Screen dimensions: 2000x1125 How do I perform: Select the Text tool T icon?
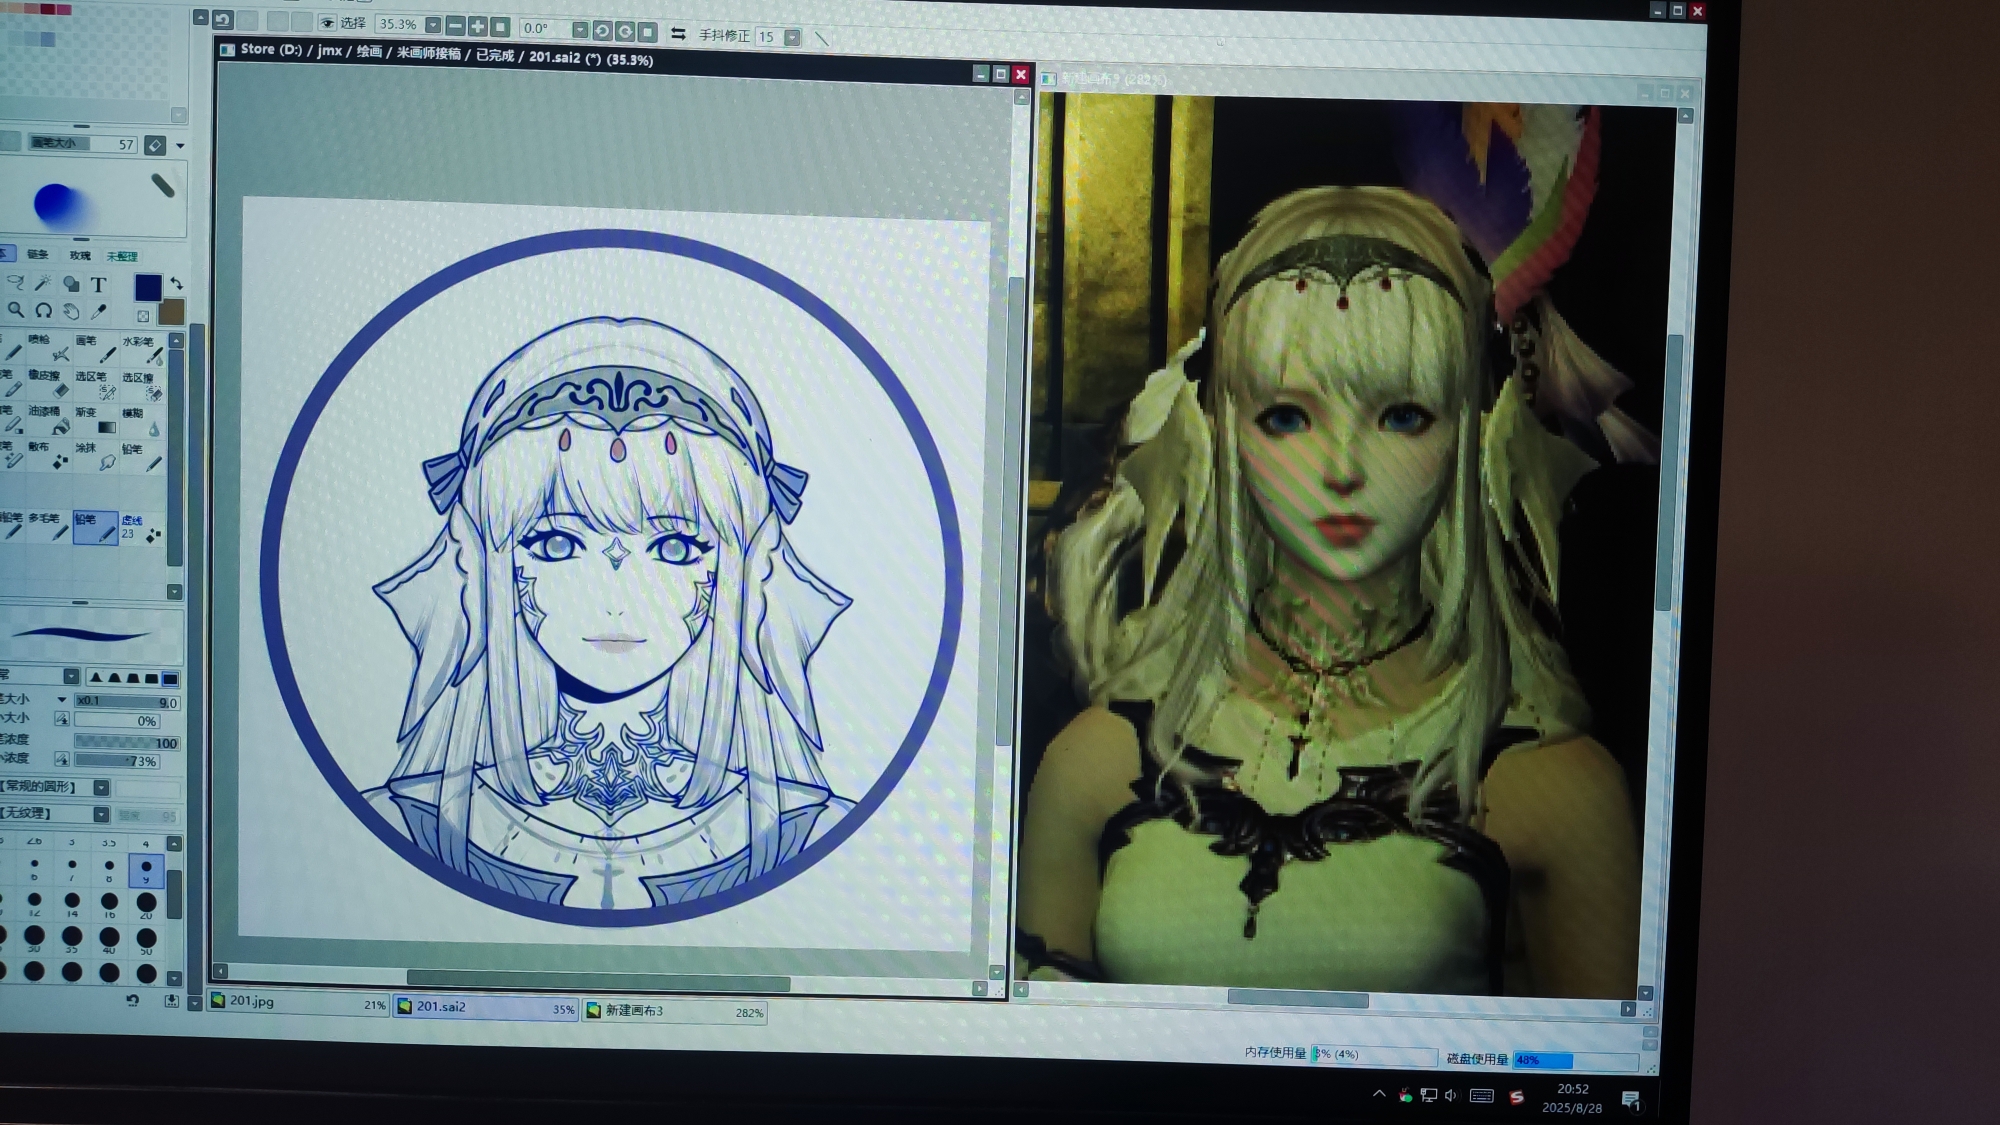98,285
